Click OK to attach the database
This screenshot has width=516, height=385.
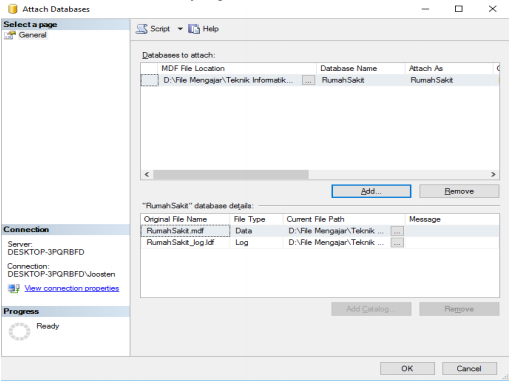pyautogui.click(x=407, y=368)
